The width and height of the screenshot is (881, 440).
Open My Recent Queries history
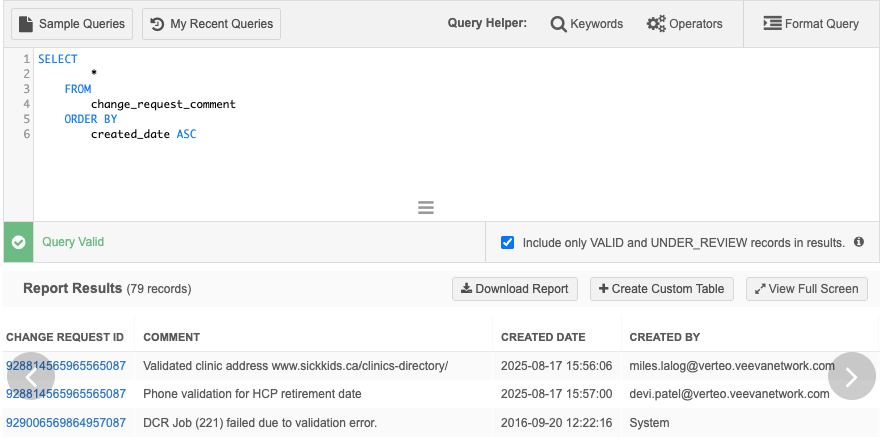coord(212,24)
